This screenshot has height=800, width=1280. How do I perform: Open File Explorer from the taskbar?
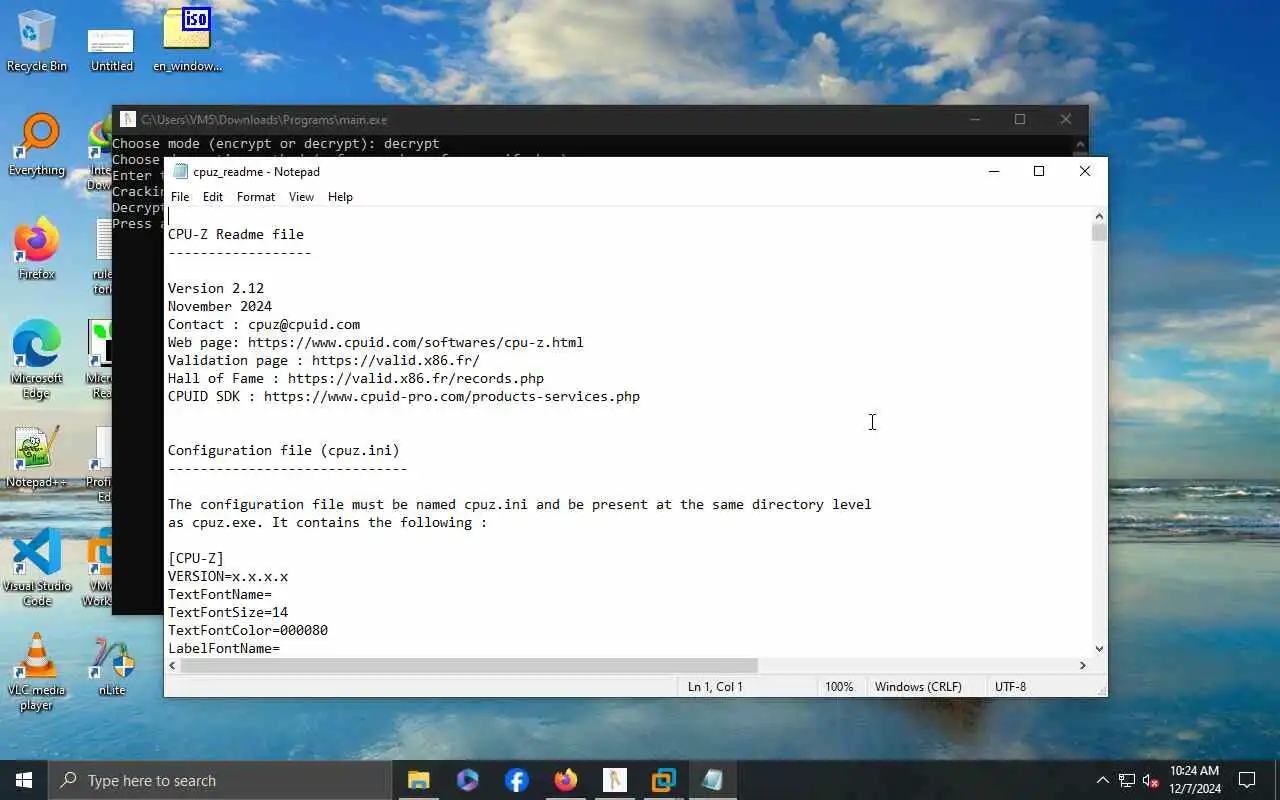pos(418,780)
